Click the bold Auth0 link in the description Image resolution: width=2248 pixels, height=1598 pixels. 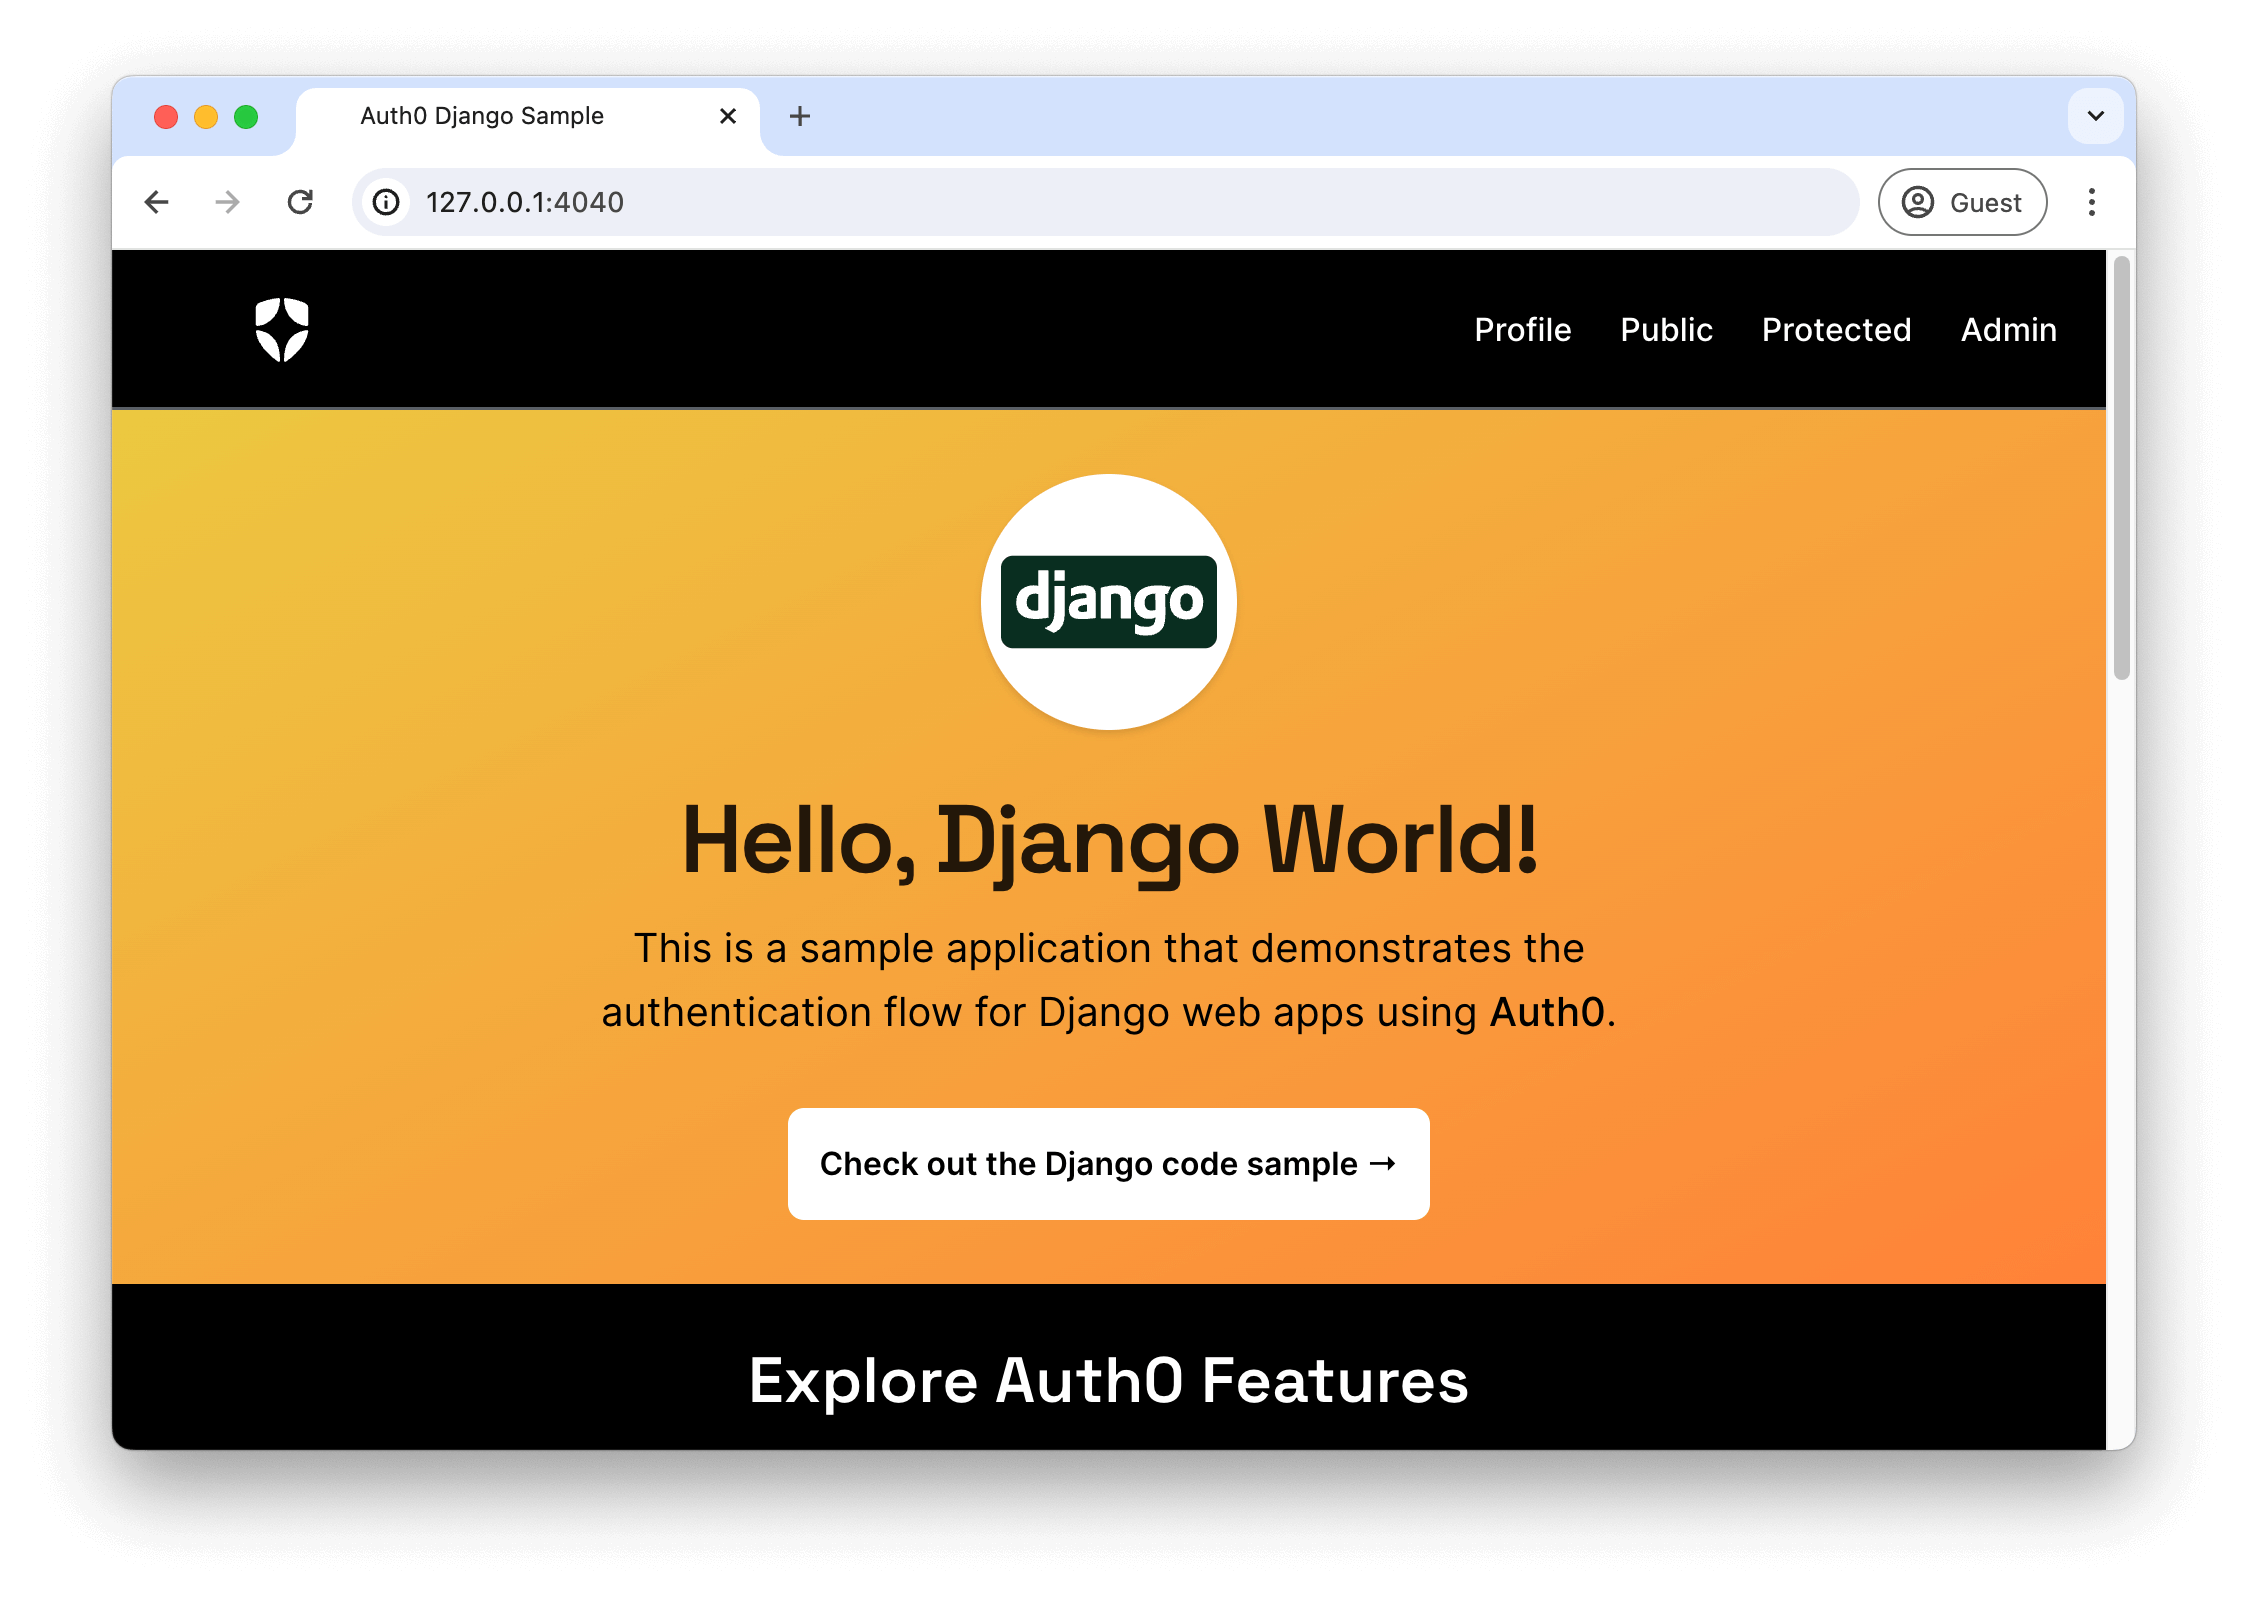pos(1547,1012)
